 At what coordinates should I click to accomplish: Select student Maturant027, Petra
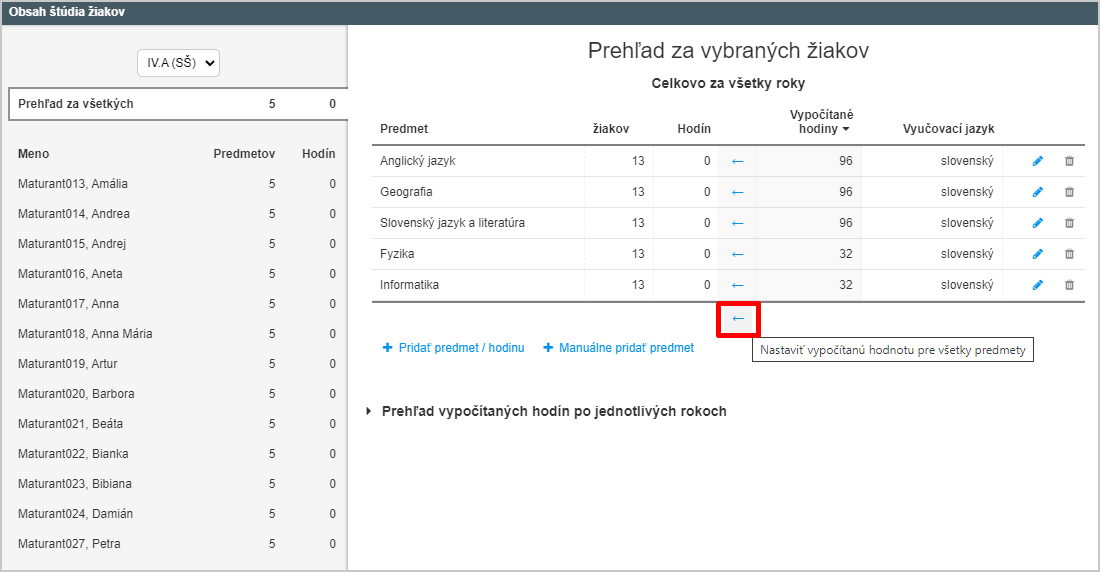[x=177, y=544]
